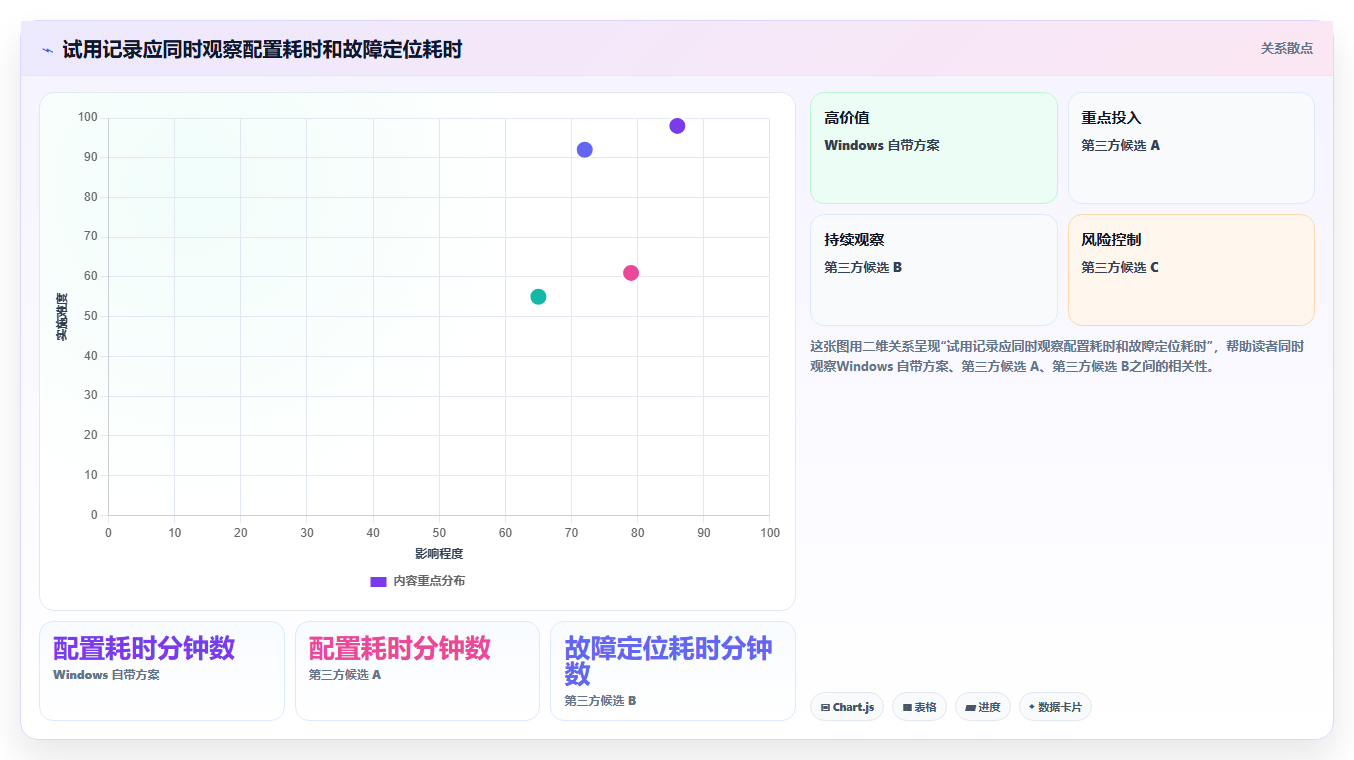The image size is (1354, 760).
Task: Click the 影响程度 x-axis title
Action: 439,554
